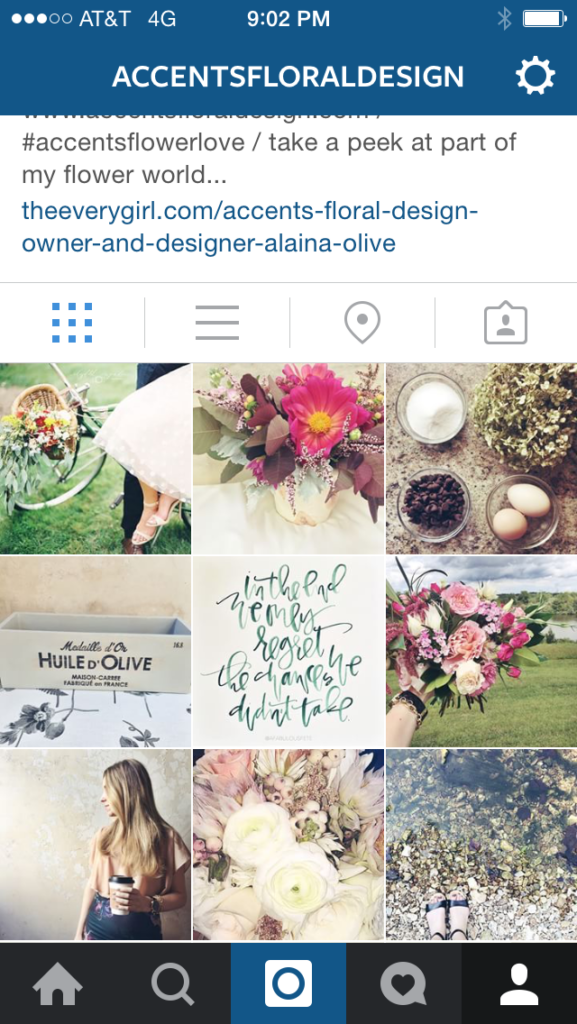Open the Search explore tab

coord(173,984)
